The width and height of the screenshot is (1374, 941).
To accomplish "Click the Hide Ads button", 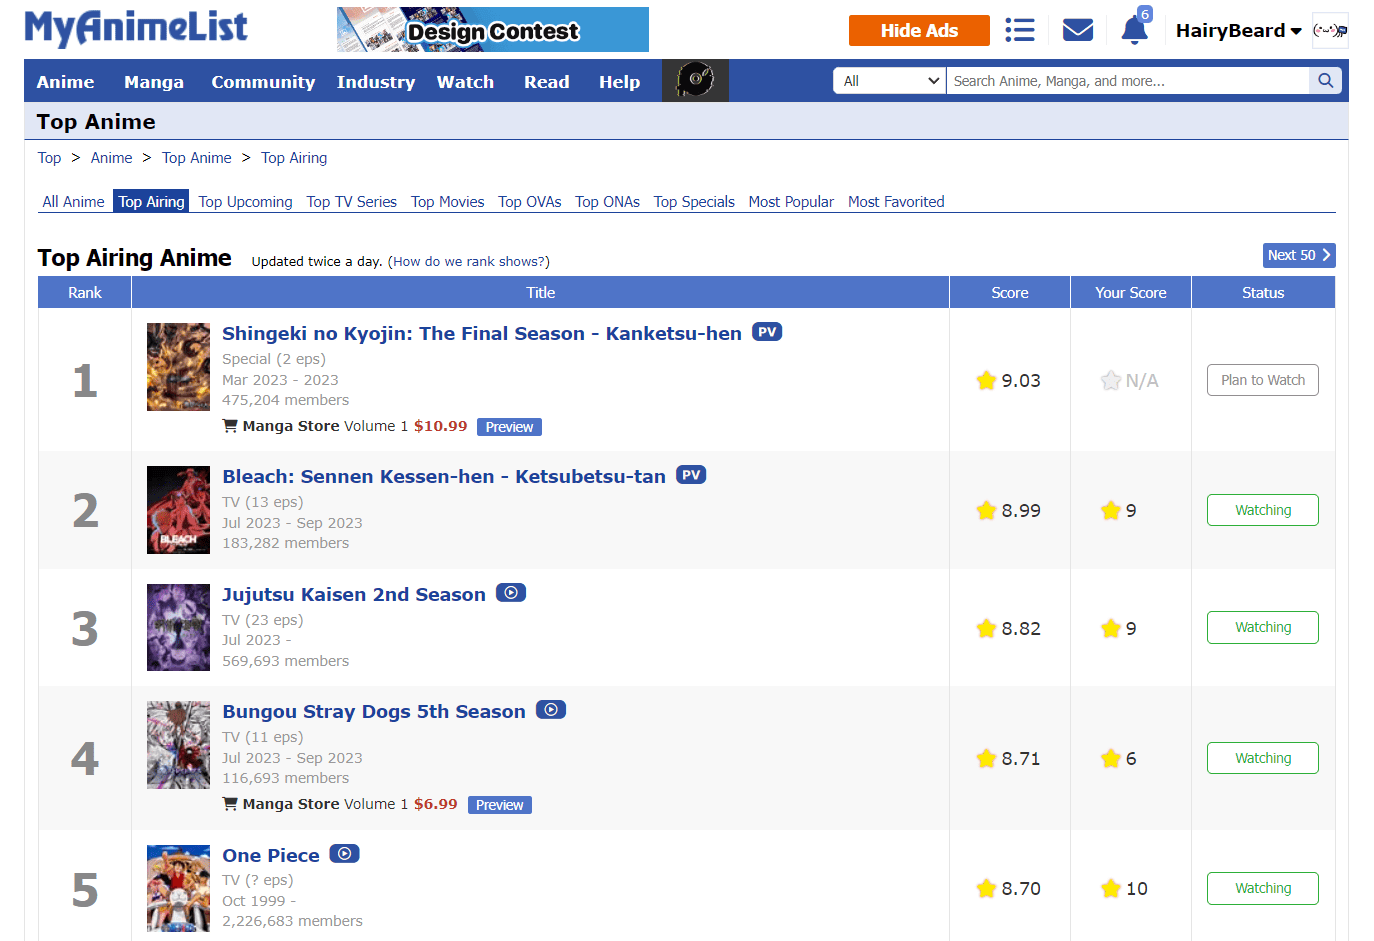I will [919, 31].
